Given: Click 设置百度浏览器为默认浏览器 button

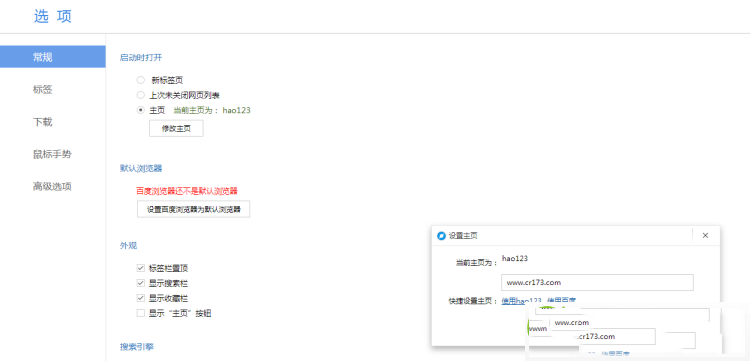Looking at the screenshot, I should point(193,209).
